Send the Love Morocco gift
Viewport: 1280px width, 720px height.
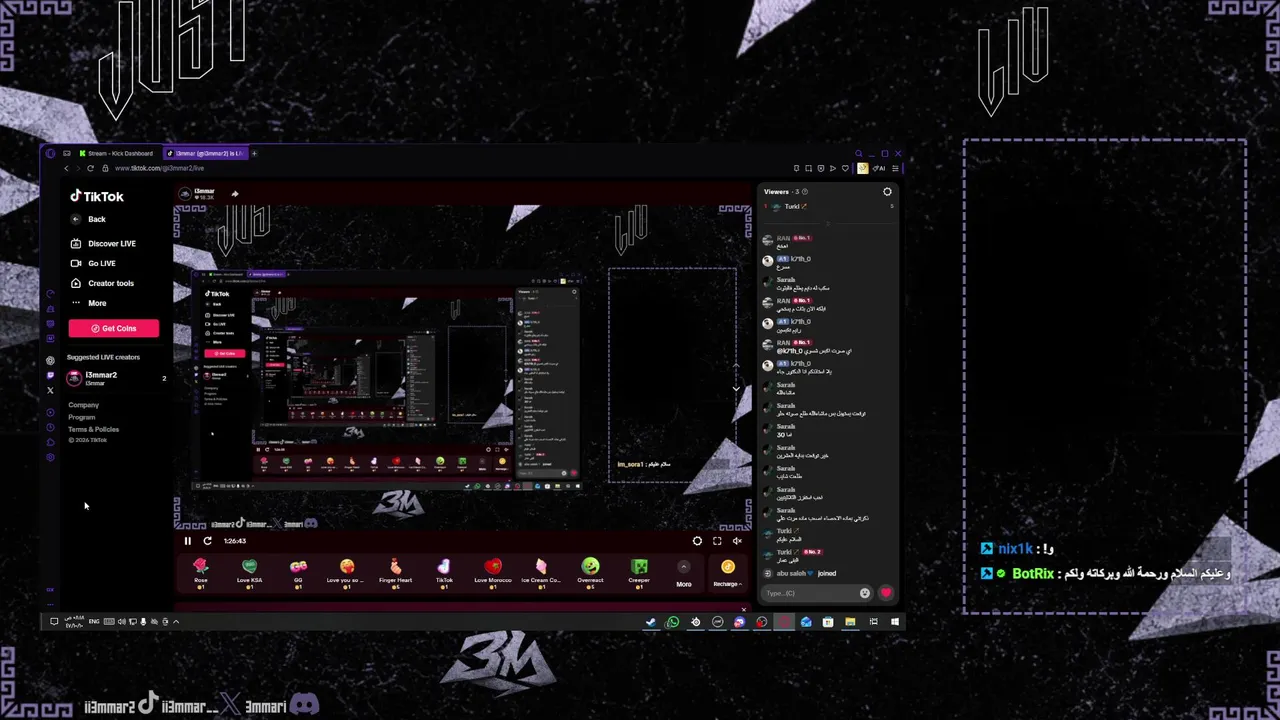click(x=492, y=573)
